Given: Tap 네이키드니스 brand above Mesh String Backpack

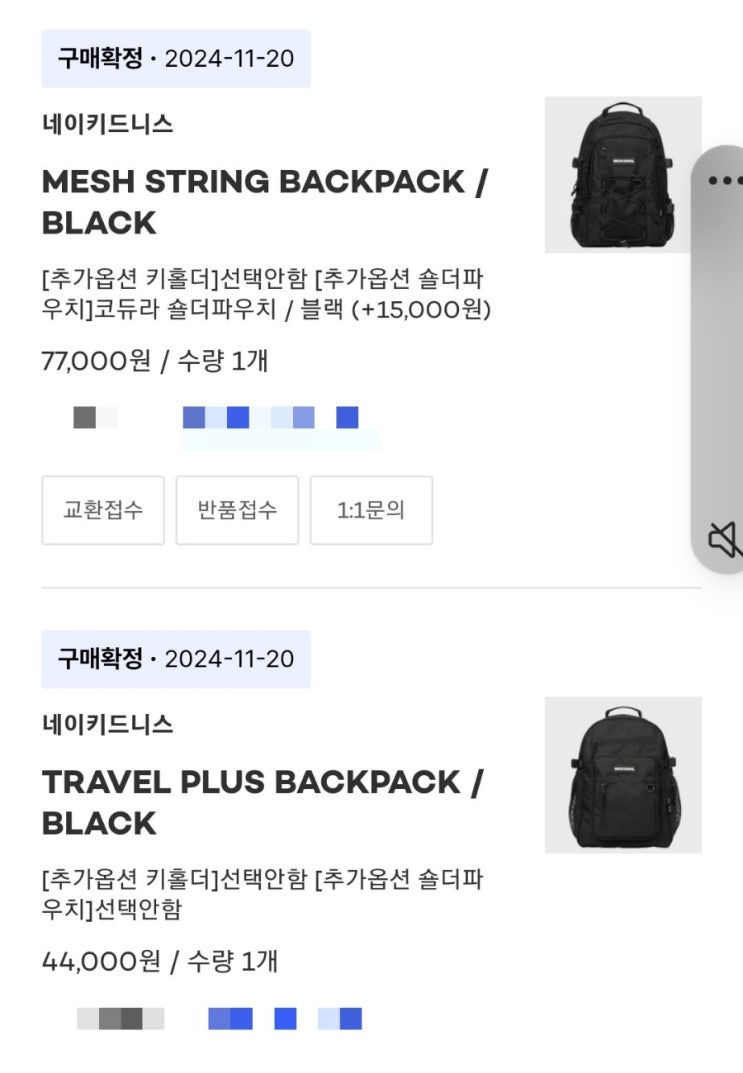Looking at the screenshot, I should click(108, 124).
